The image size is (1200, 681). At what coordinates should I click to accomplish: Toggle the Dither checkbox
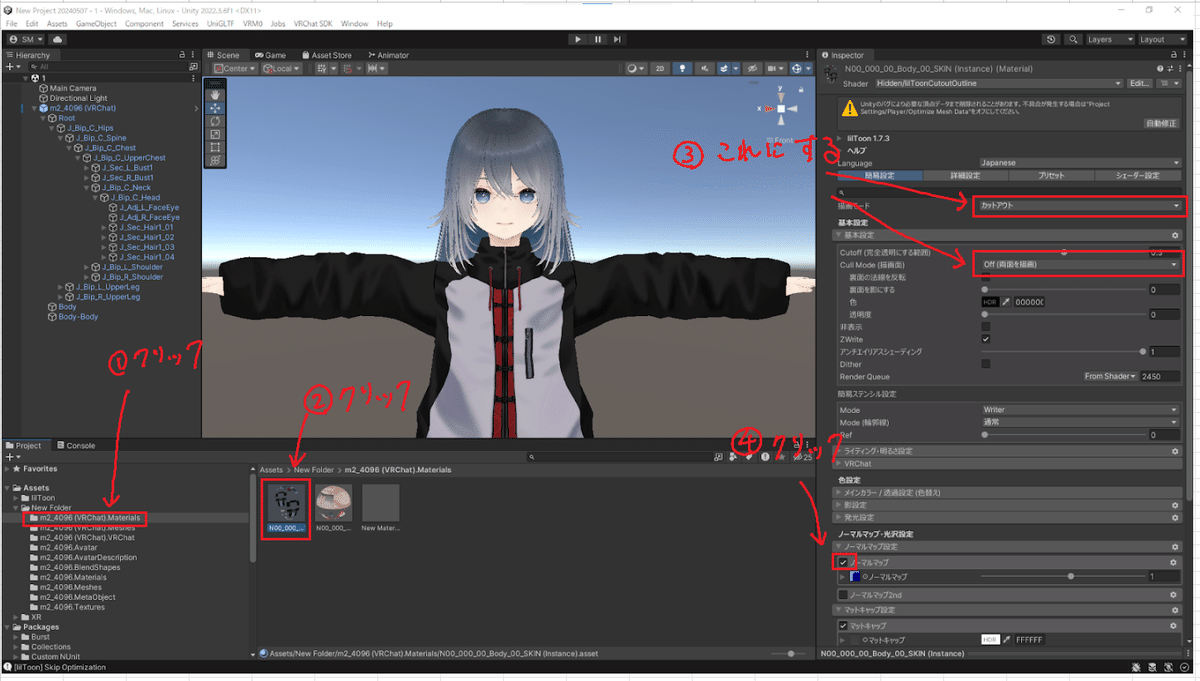(986, 364)
